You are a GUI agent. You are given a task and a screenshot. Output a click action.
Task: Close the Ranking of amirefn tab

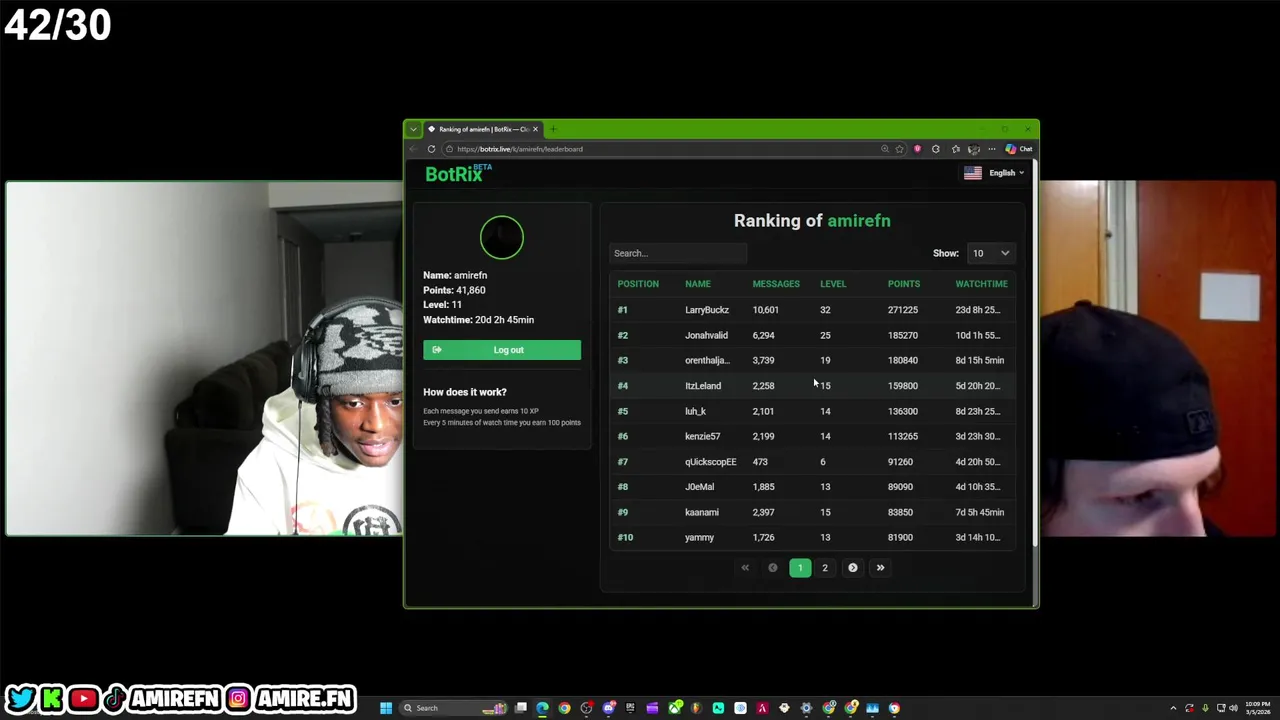[535, 129]
